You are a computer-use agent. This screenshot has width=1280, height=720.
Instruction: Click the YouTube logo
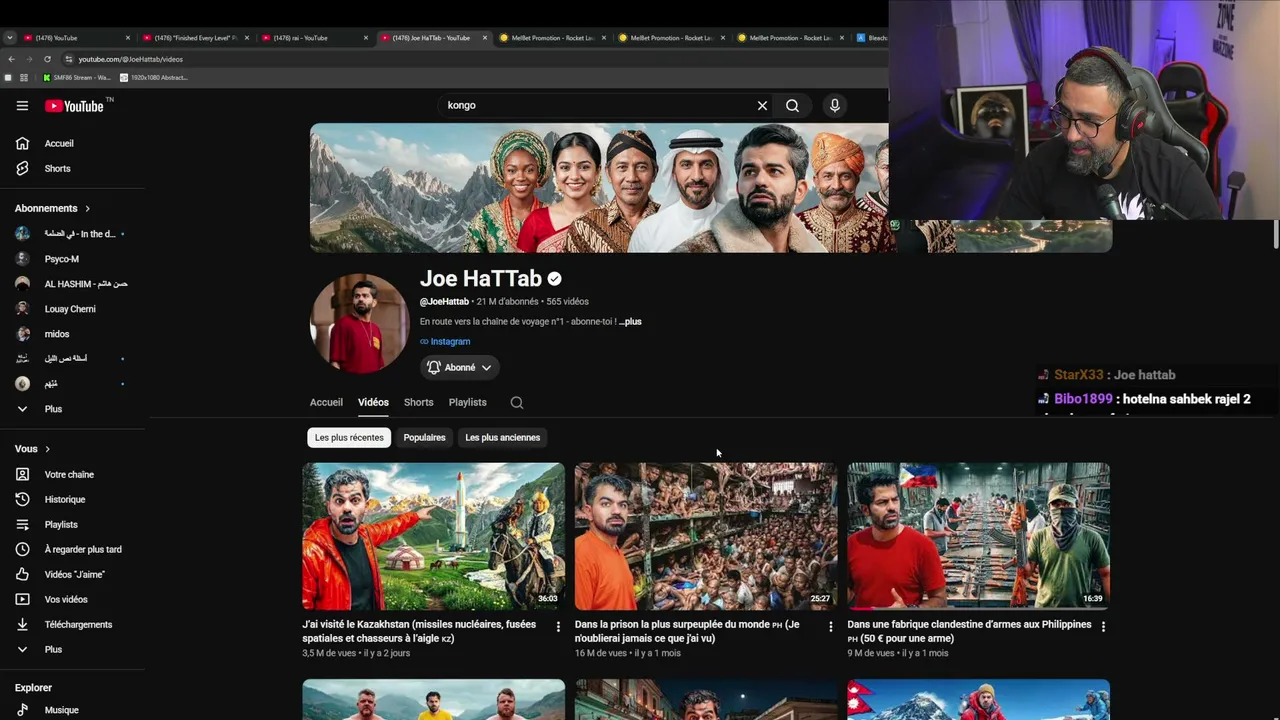pyautogui.click(x=75, y=106)
